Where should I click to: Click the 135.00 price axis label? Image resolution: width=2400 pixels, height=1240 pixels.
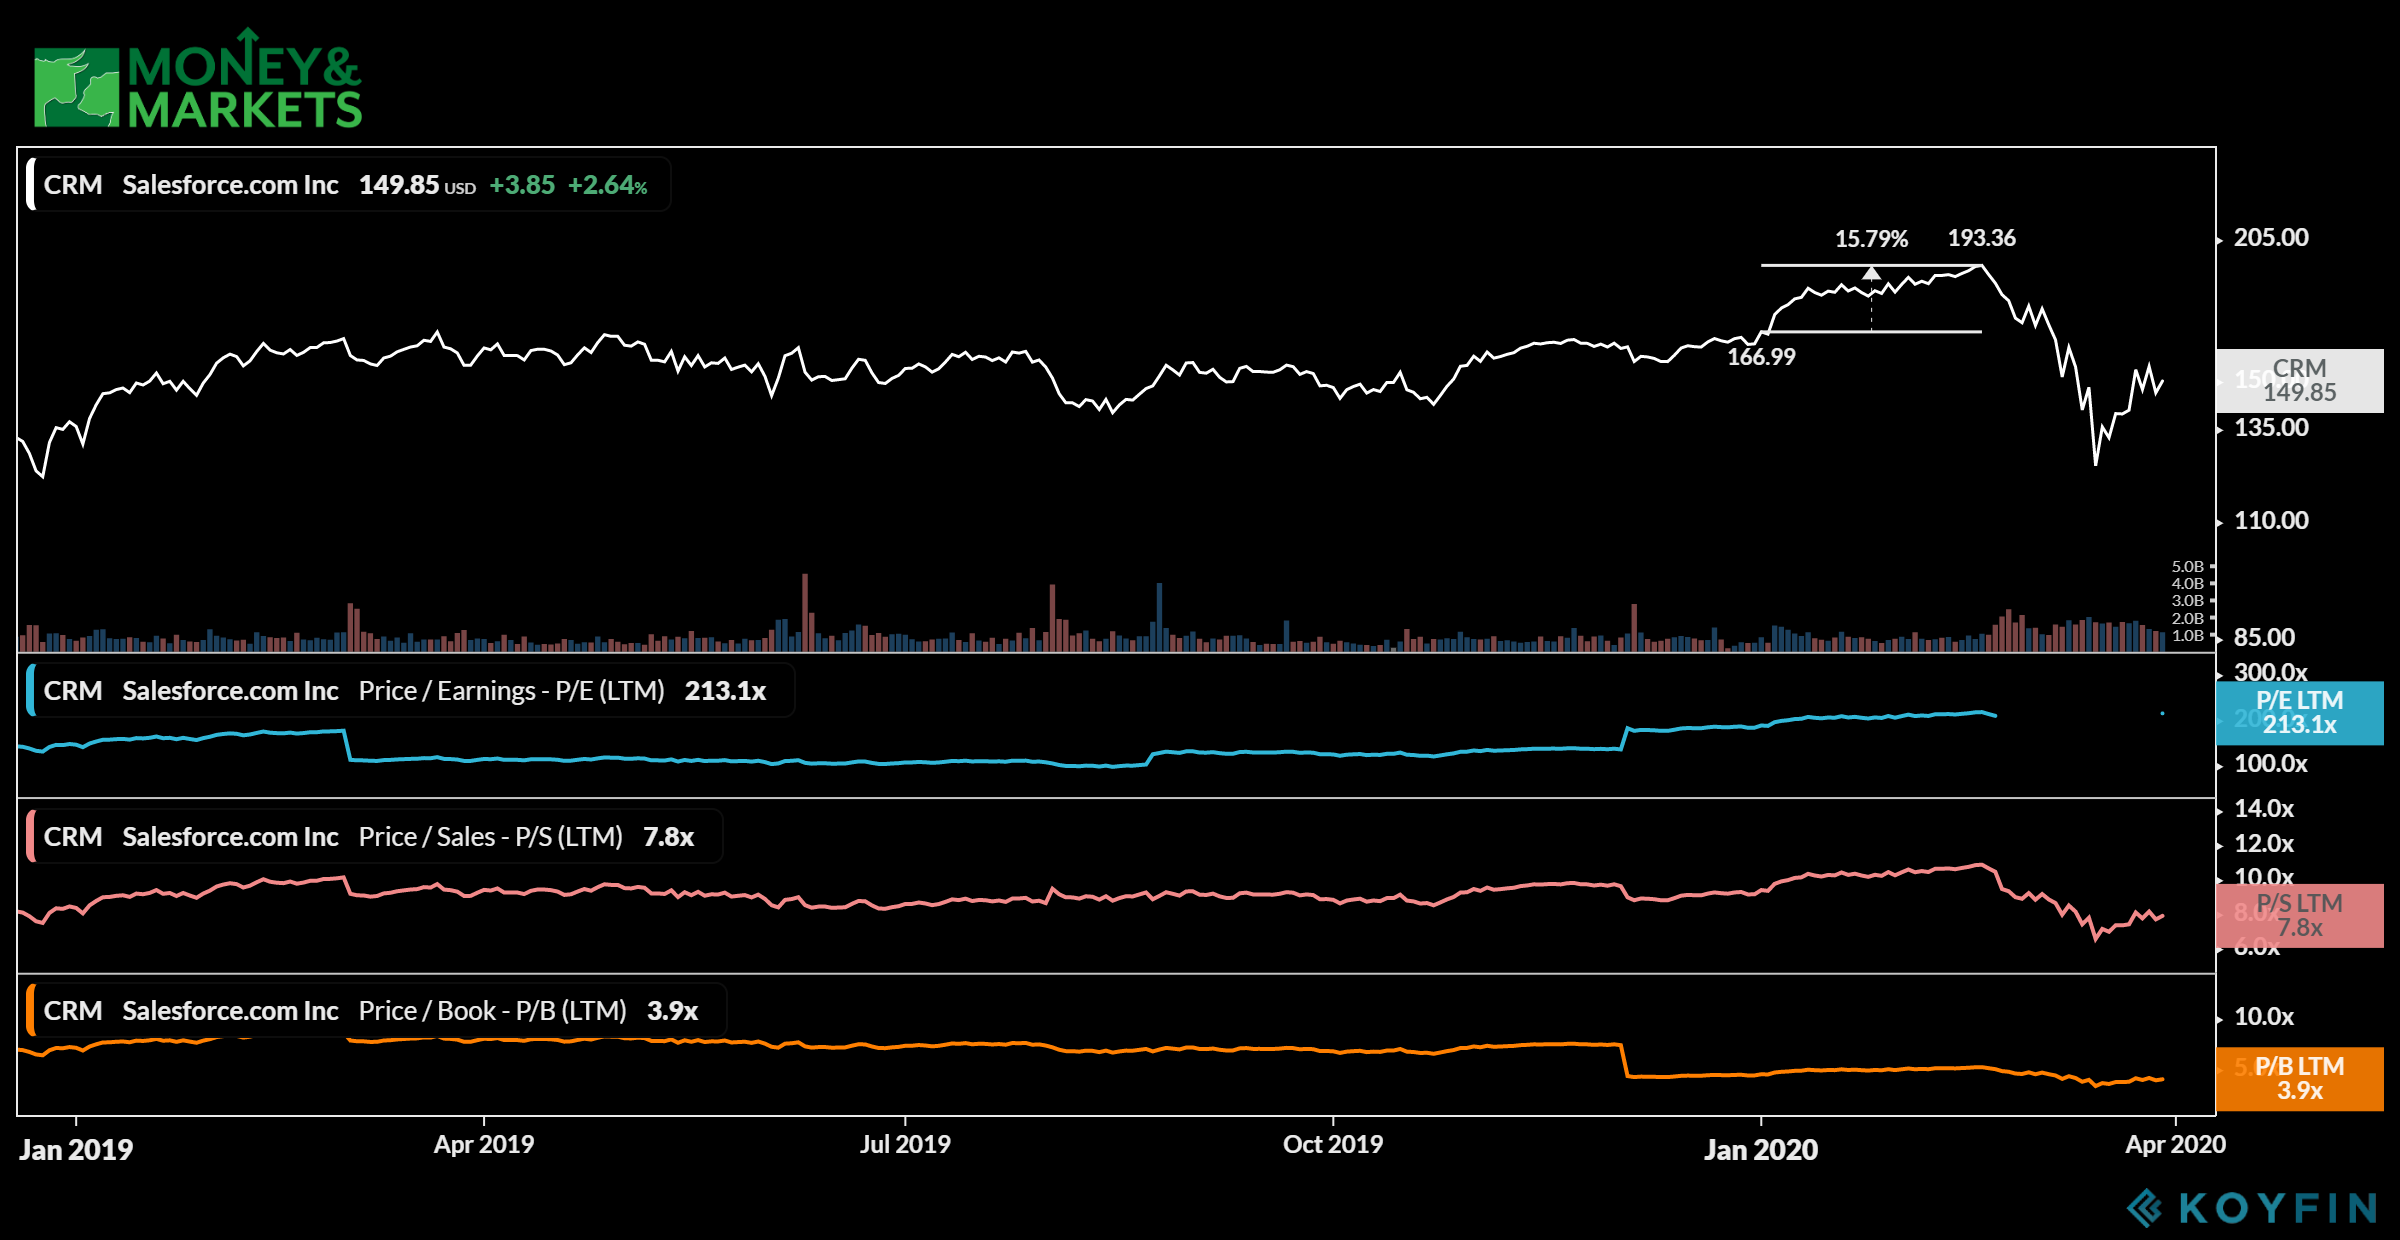[x=2271, y=428]
